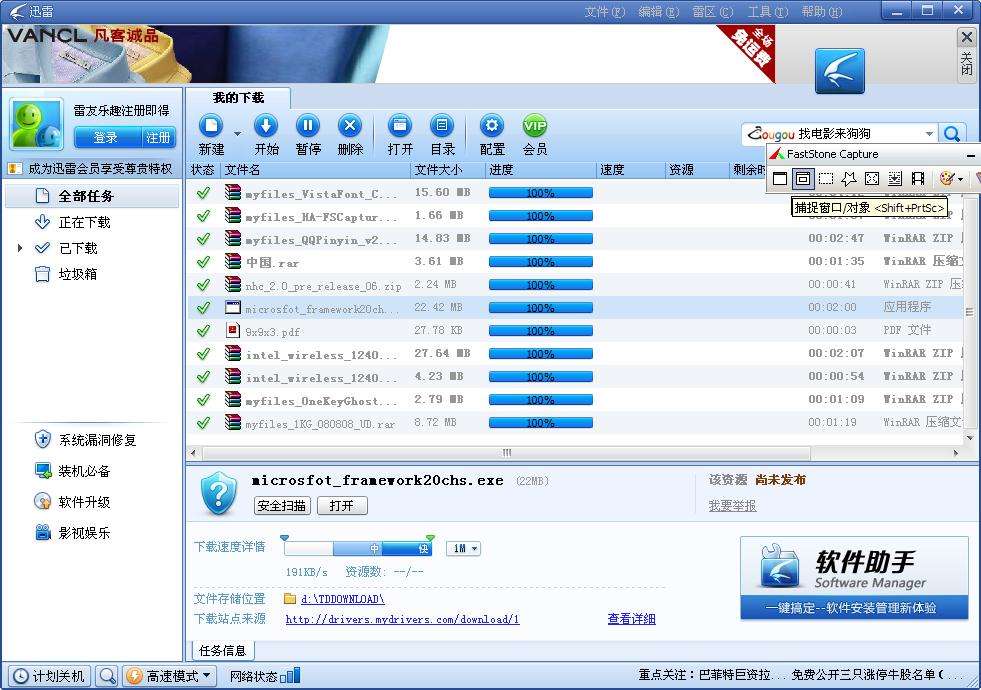Open 装机必备 sidebar item
Screen dimensions: 981x690
pos(73,471)
